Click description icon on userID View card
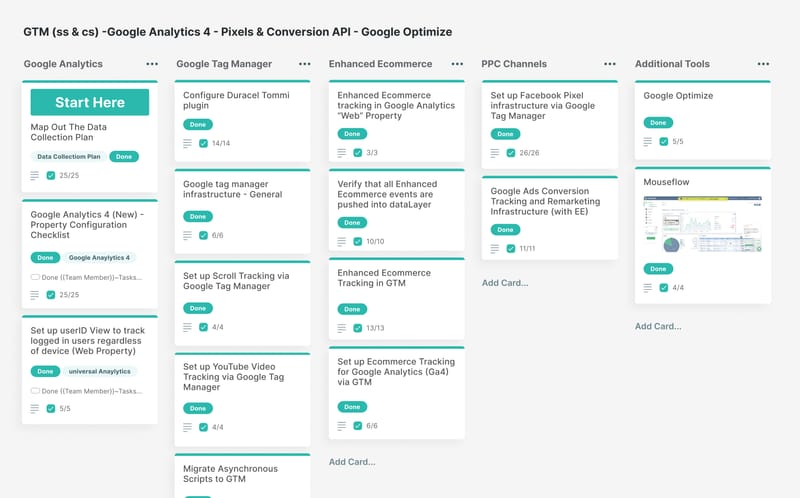The height and width of the screenshot is (498, 800). pyautogui.click(x=34, y=409)
